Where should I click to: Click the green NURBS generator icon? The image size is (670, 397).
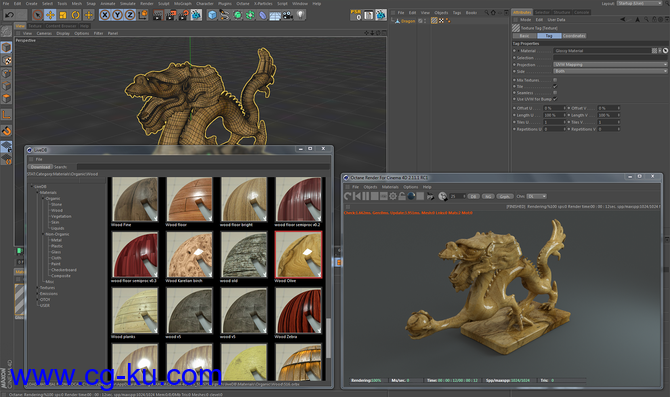coord(237,15)
